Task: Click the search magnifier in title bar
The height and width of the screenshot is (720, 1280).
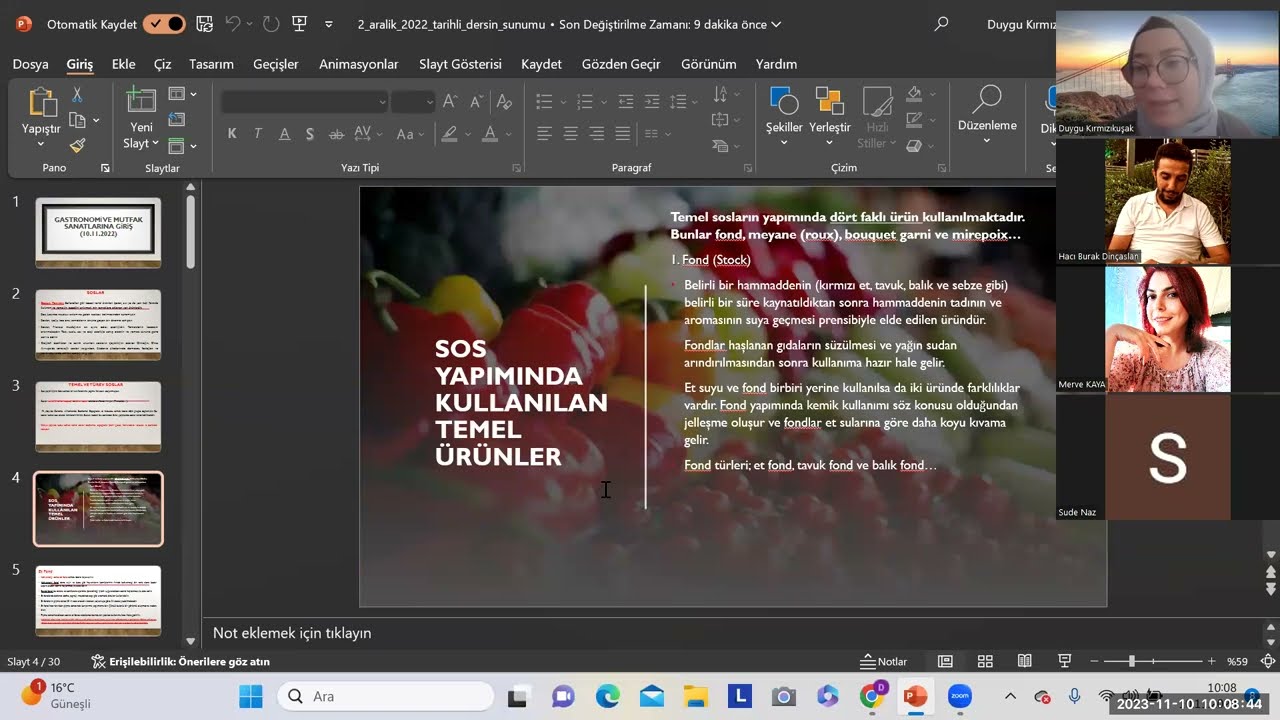Action: pyautogui.click(x=941, y=24)
